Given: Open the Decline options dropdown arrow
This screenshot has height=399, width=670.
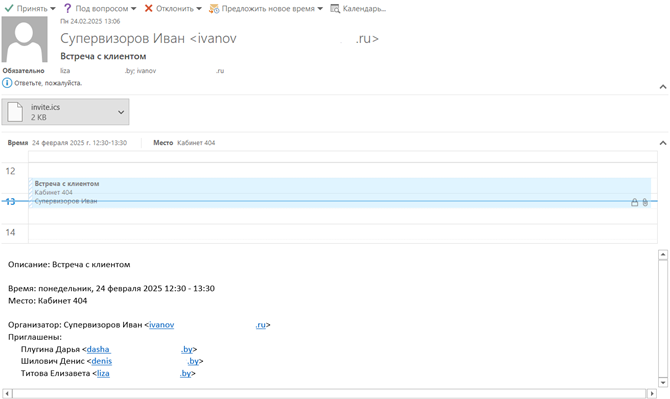Looking at the screenshot, I should coord(199,9).
